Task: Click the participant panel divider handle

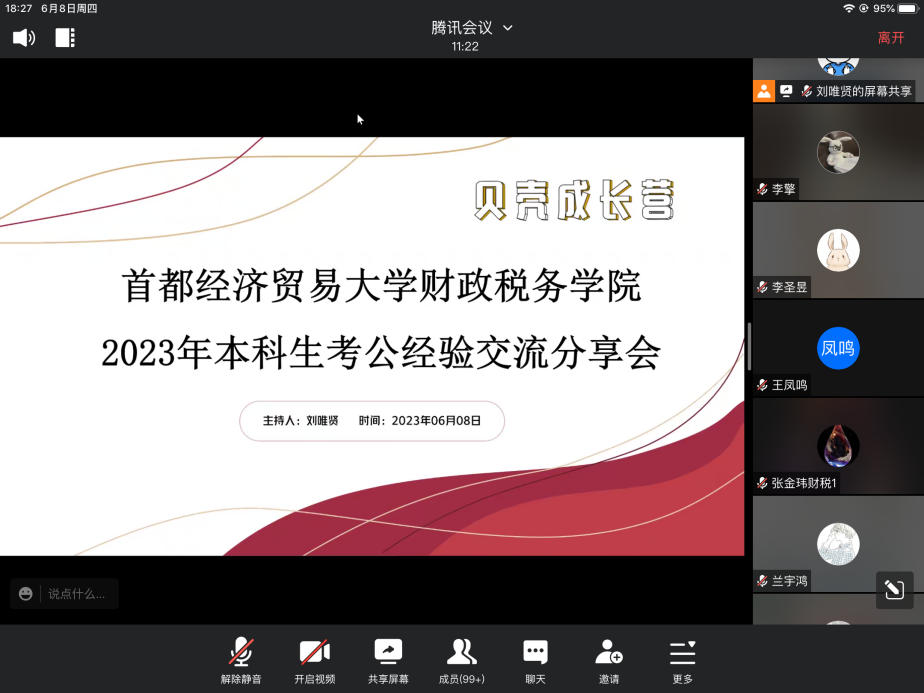Action: click(x=748, y=346)
